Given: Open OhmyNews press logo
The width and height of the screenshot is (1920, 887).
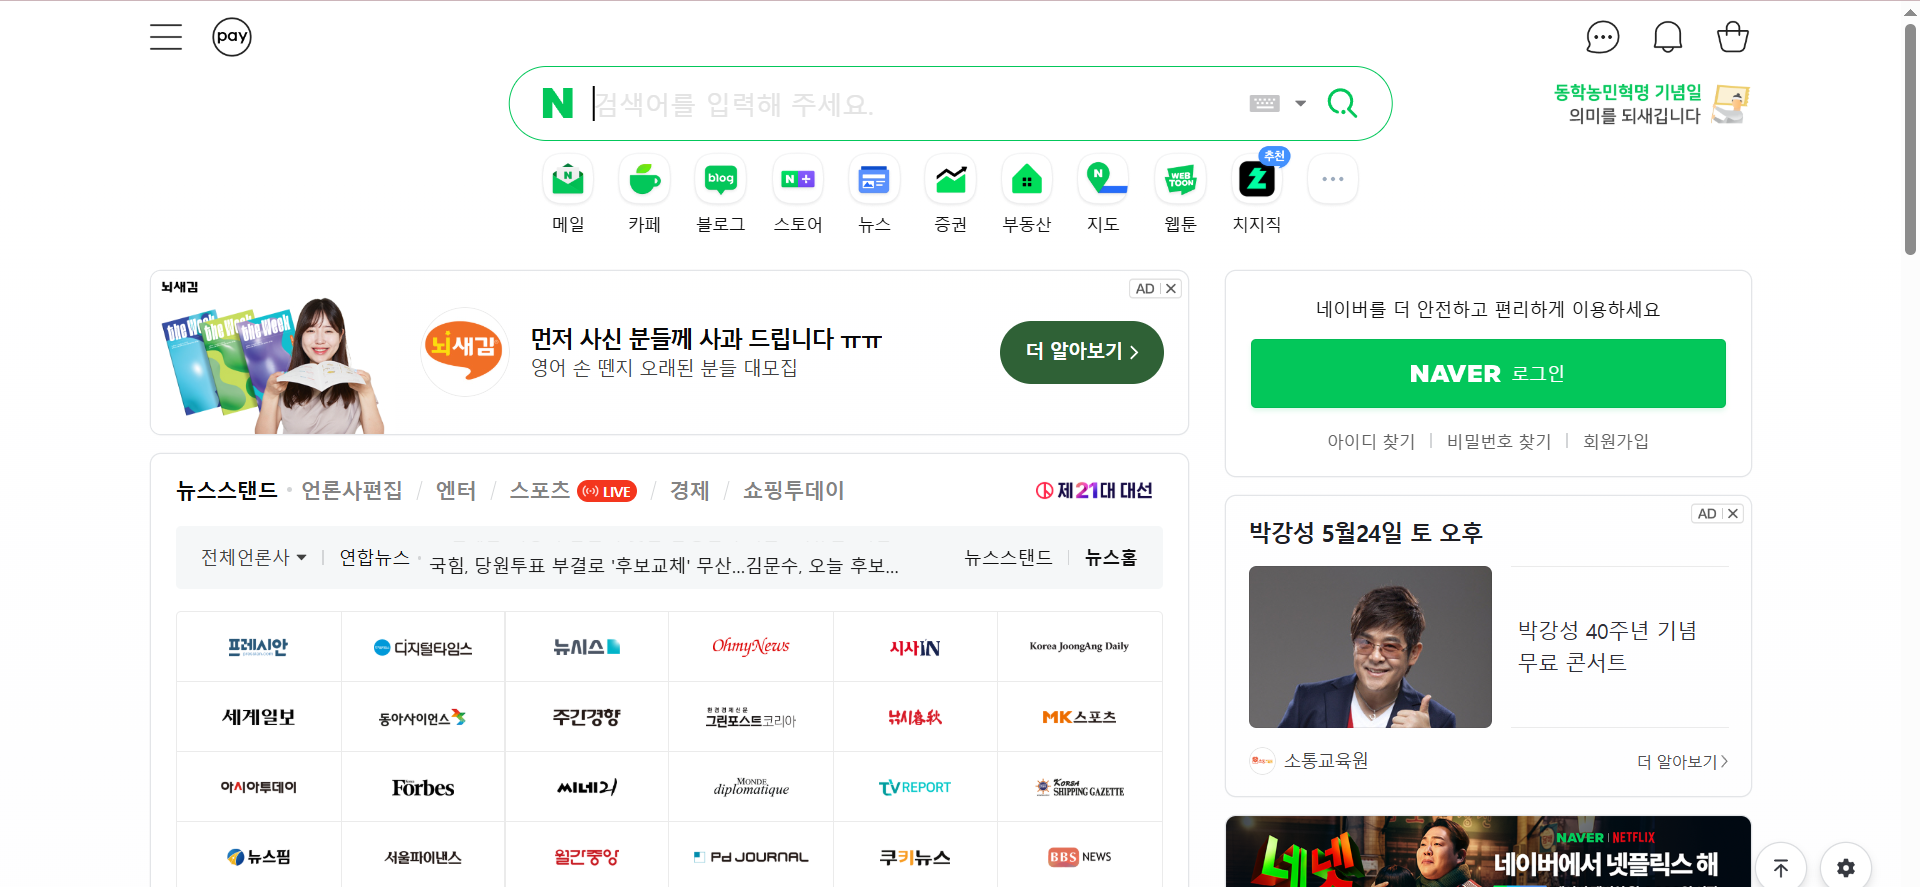Looking at the screenshot, I should coord(751,647).
